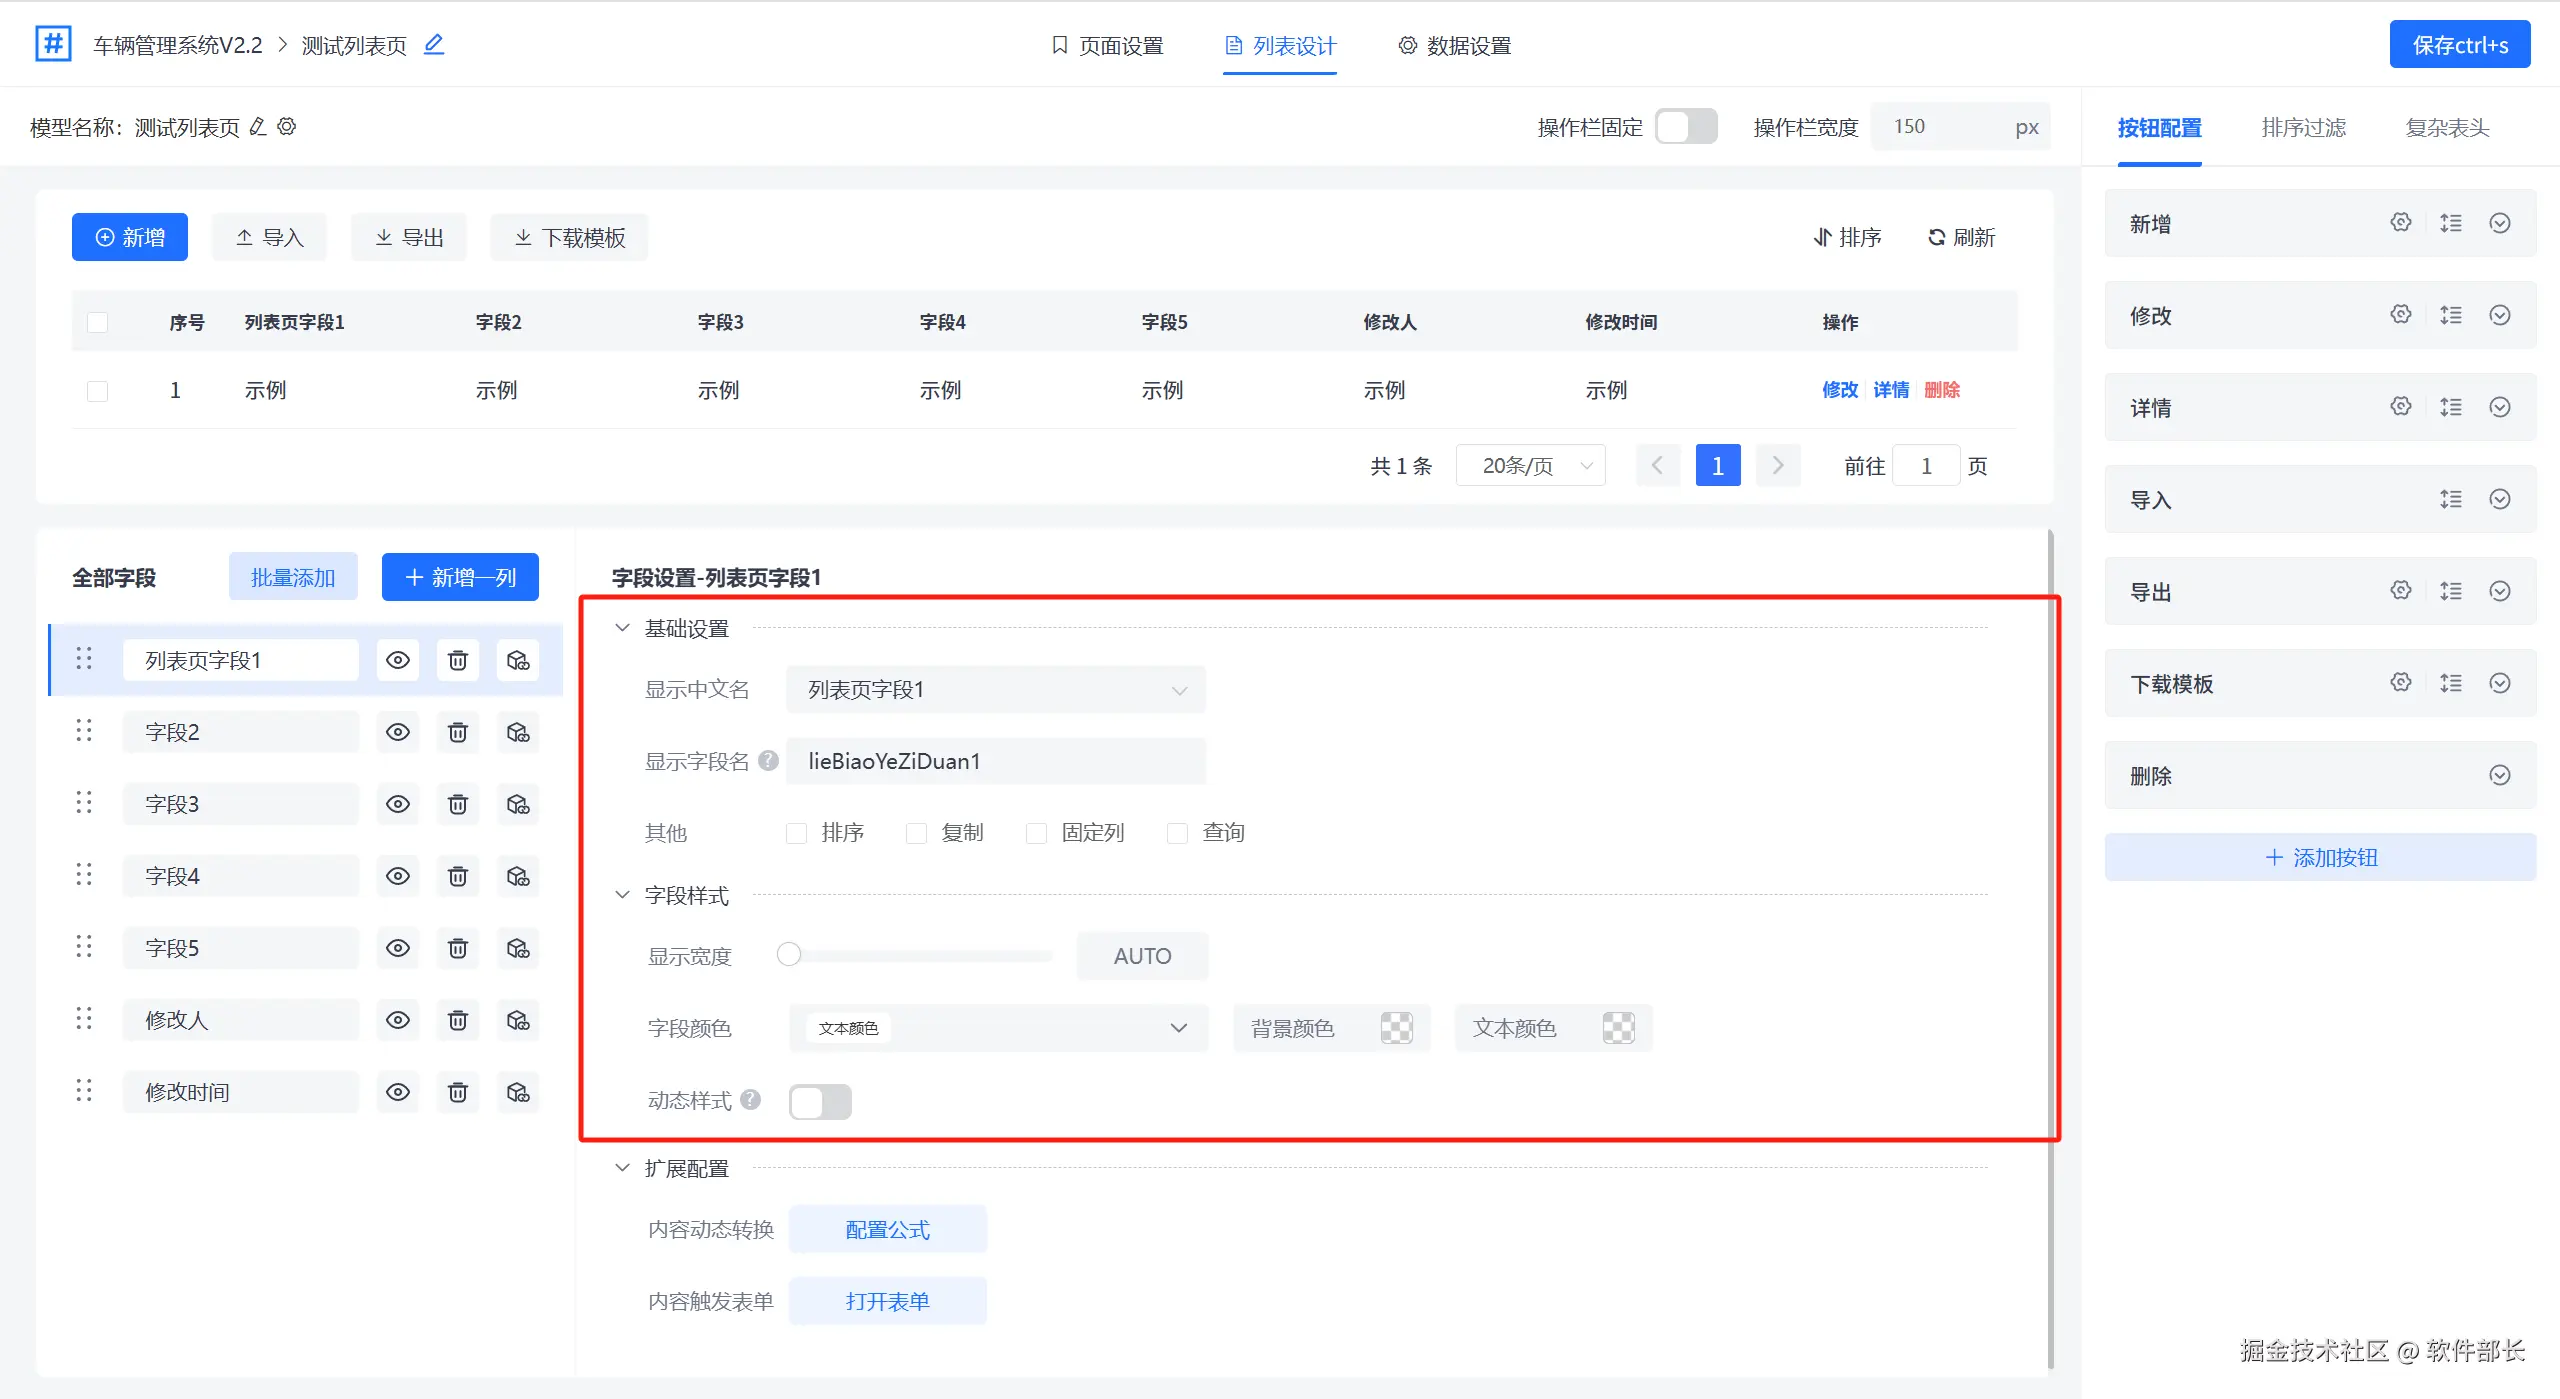Click the help icon beside 显示字段名
Viewport: 2560px width, 1399px height.
[x=768, y=760]
